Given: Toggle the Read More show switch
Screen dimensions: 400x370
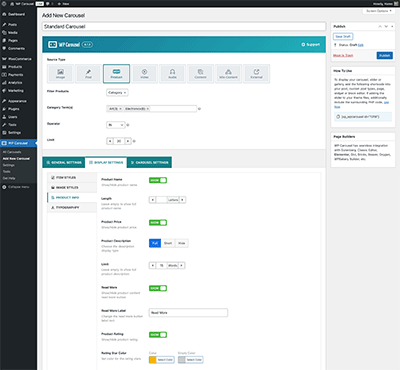Looking at the screenshot, I should 158,288.
